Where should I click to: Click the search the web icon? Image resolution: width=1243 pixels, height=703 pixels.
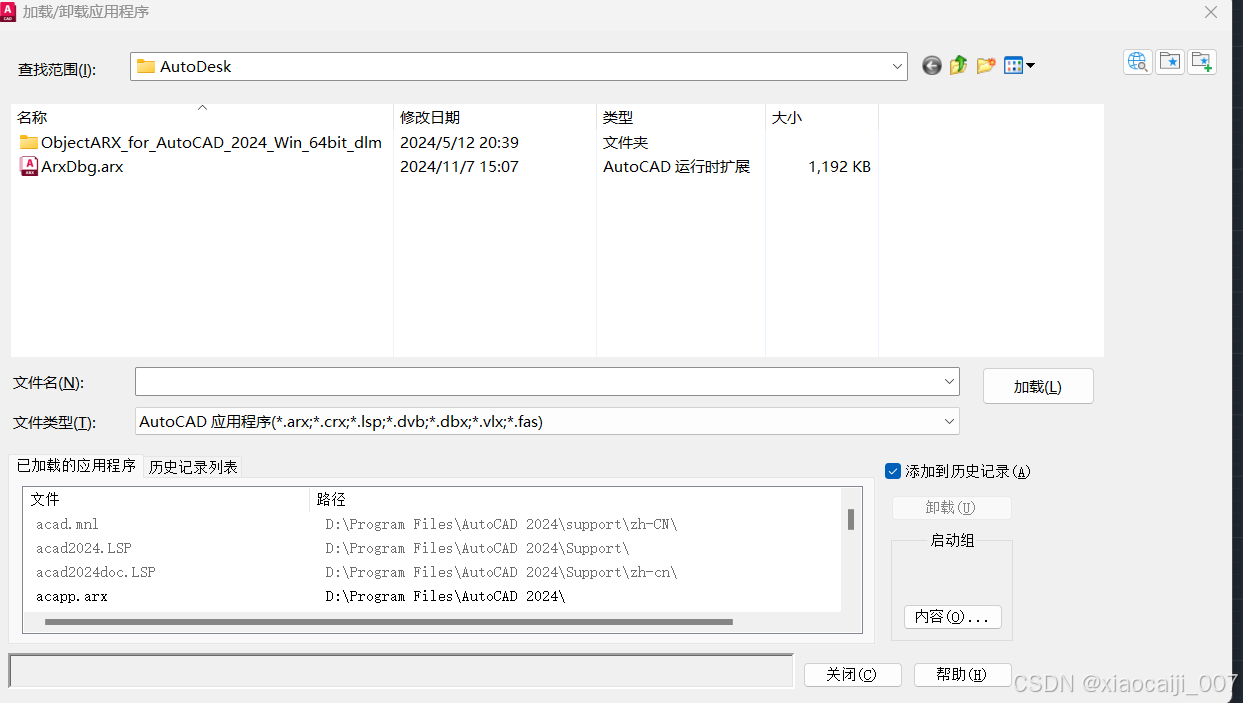pos(1138,62)
